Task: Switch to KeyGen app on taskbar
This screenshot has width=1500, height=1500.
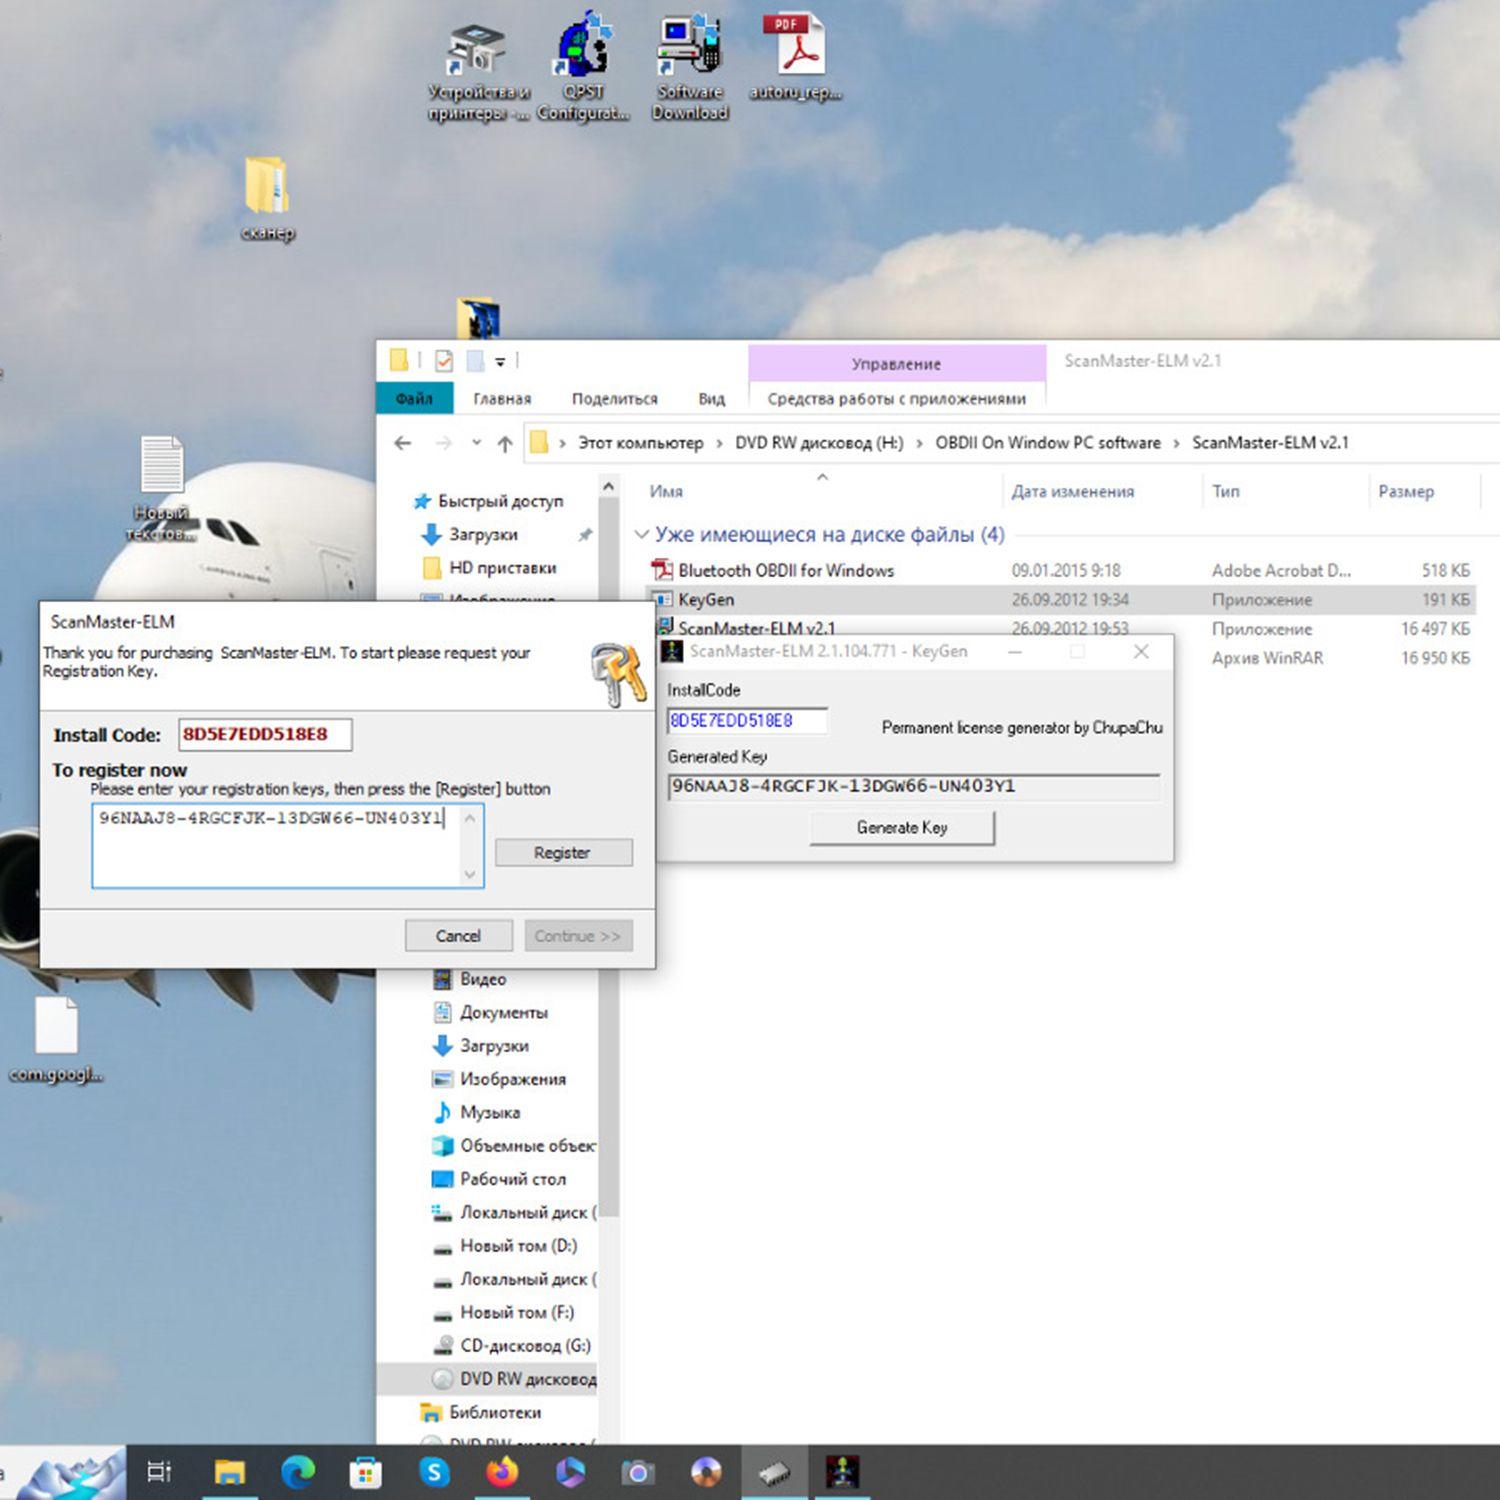Action: pyautogui.click(x=842, y=1472)
